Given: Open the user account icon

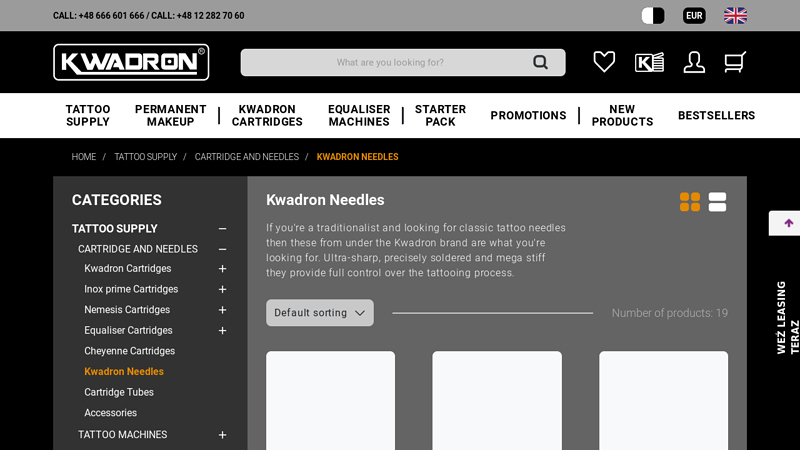Looking at the screenshot, I should (694, 62).
